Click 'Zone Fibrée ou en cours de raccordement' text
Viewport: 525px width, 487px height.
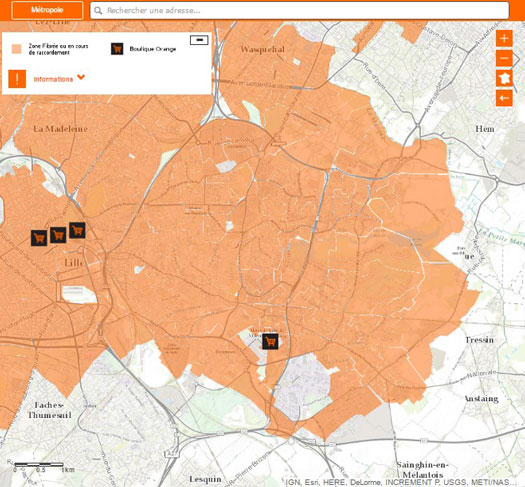pyautogui.click(x=58, y=49)
